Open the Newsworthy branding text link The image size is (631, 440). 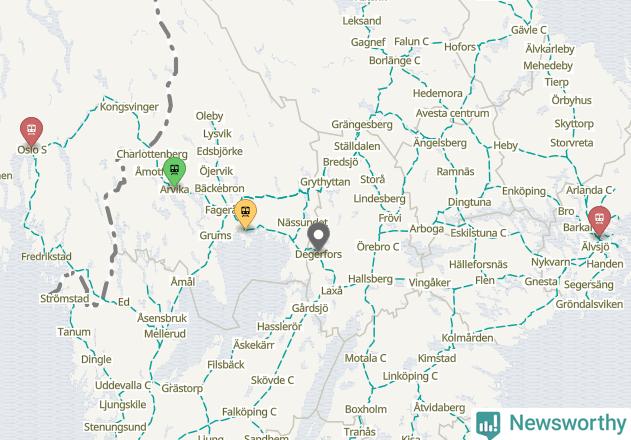point(568,423)
